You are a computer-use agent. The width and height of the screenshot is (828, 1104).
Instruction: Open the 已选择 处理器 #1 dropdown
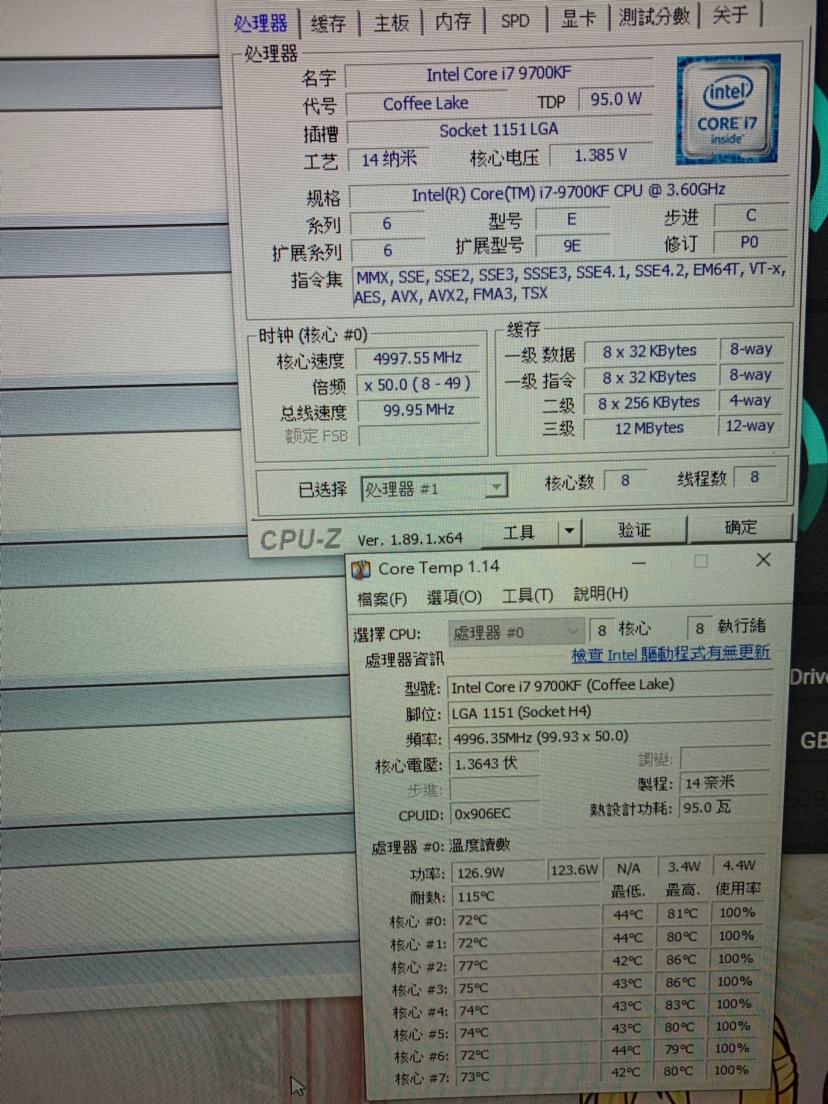434,488
